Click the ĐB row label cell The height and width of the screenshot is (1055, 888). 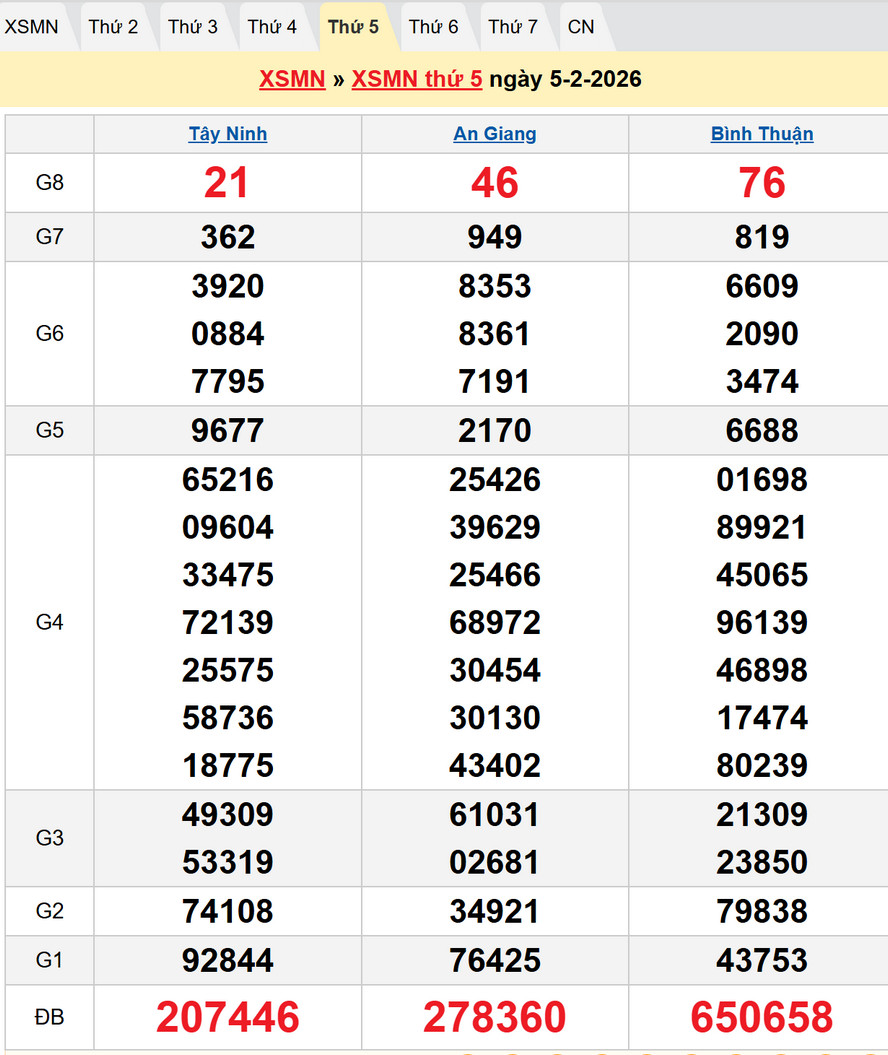[49, 1017]
